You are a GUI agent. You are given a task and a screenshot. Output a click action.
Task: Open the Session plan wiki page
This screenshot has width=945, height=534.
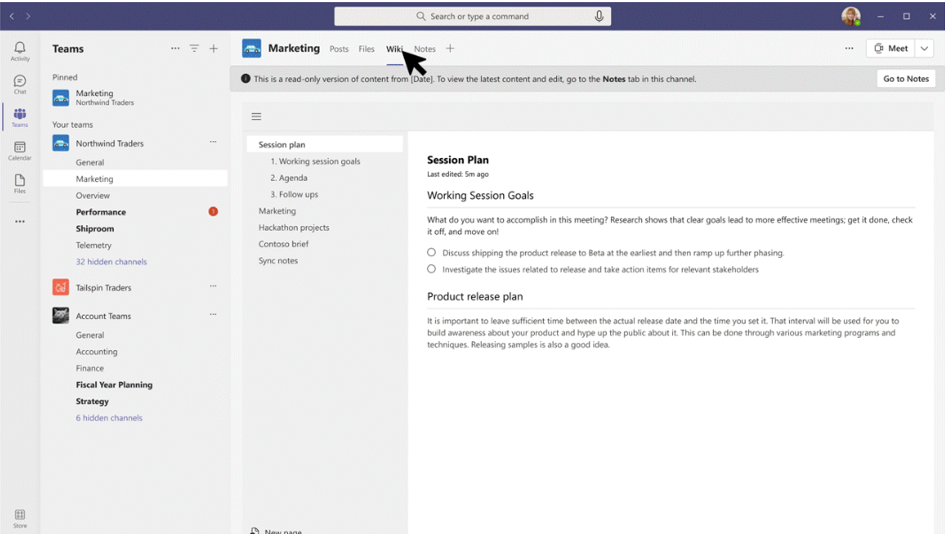pyautogui.click(x=325, y=144)
